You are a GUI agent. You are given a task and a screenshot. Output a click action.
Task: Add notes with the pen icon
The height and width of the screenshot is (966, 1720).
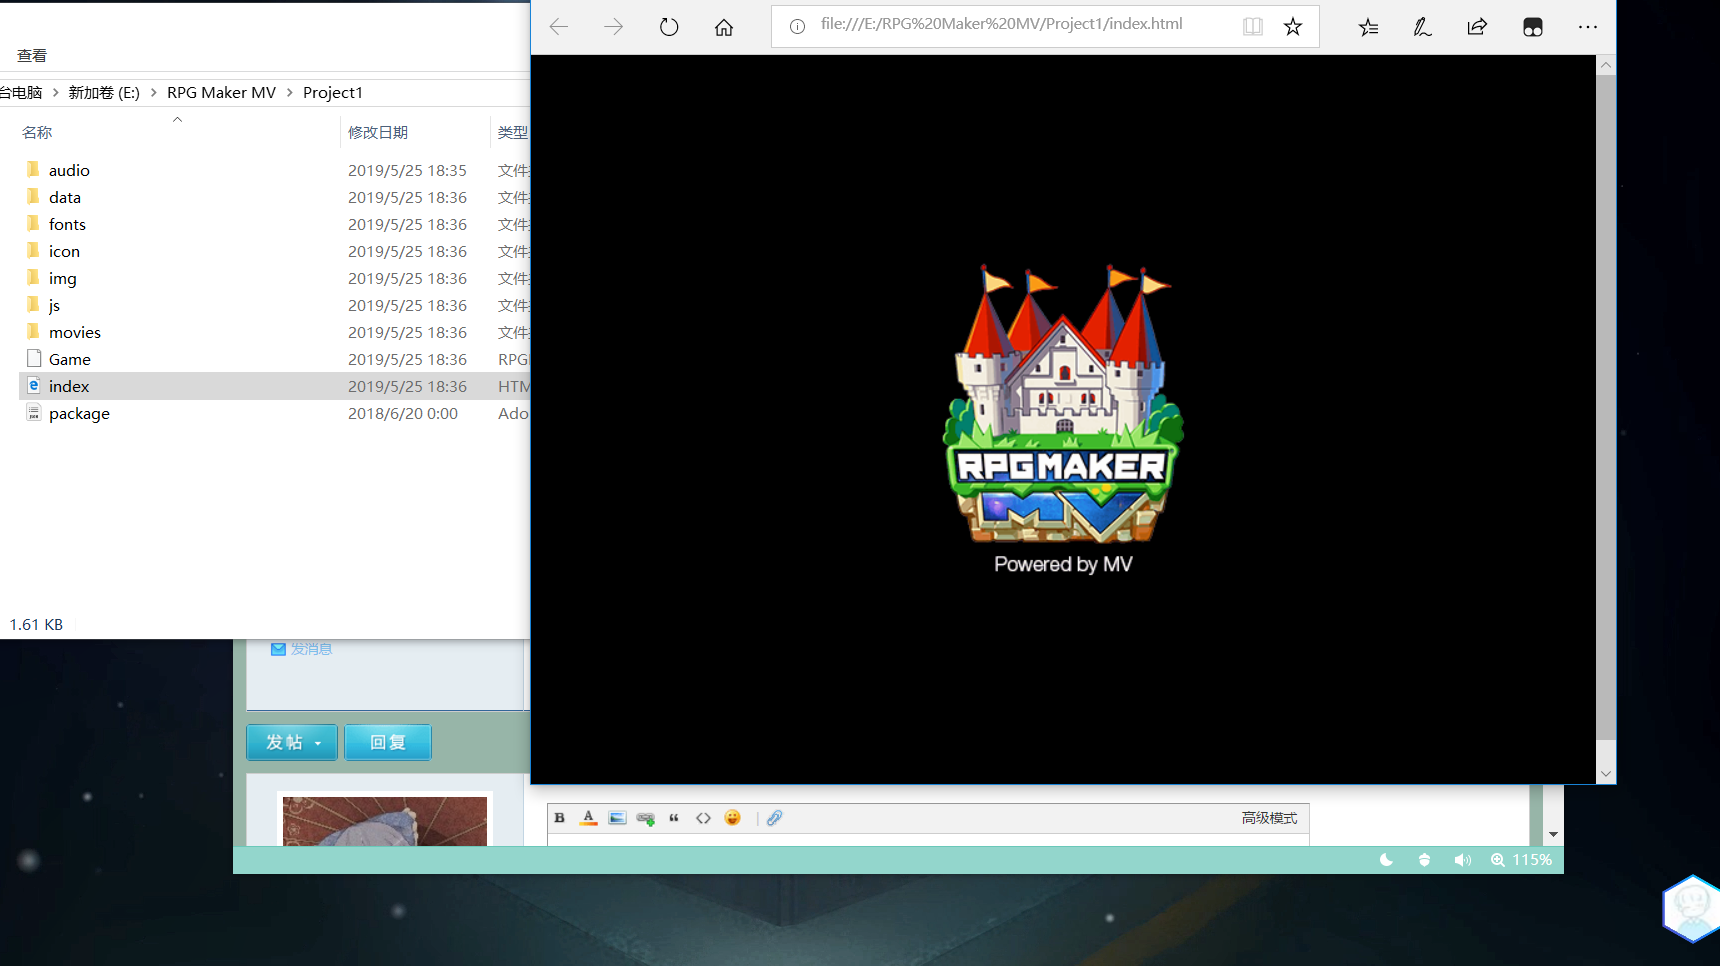[x=1422, y=27]
